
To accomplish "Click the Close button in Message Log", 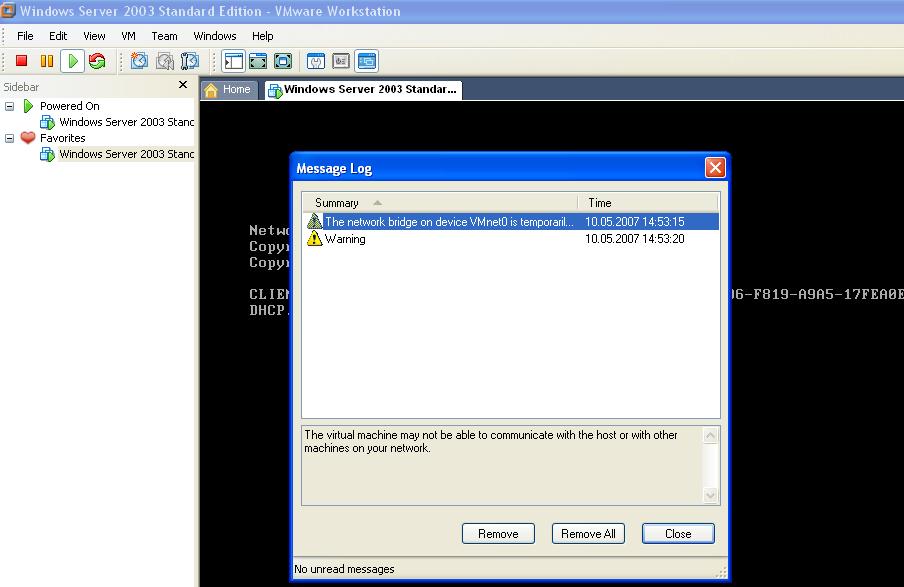I will 678,533.
